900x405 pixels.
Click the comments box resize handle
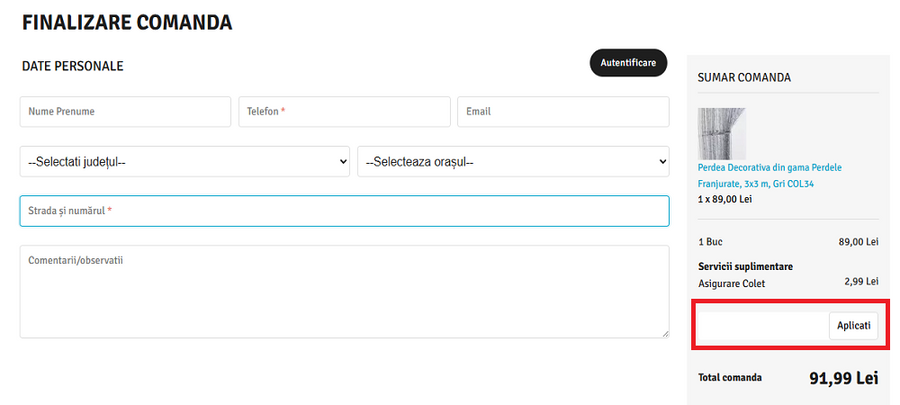(x=664, y=333)
